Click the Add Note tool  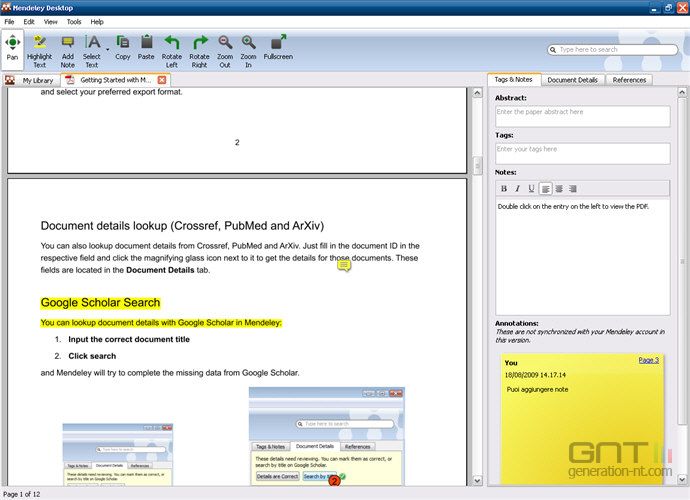tap(68, 48)
